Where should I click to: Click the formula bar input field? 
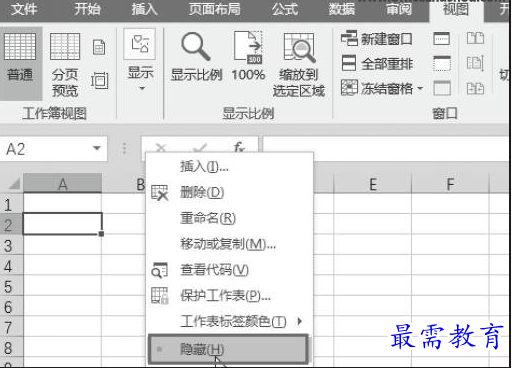387,149
